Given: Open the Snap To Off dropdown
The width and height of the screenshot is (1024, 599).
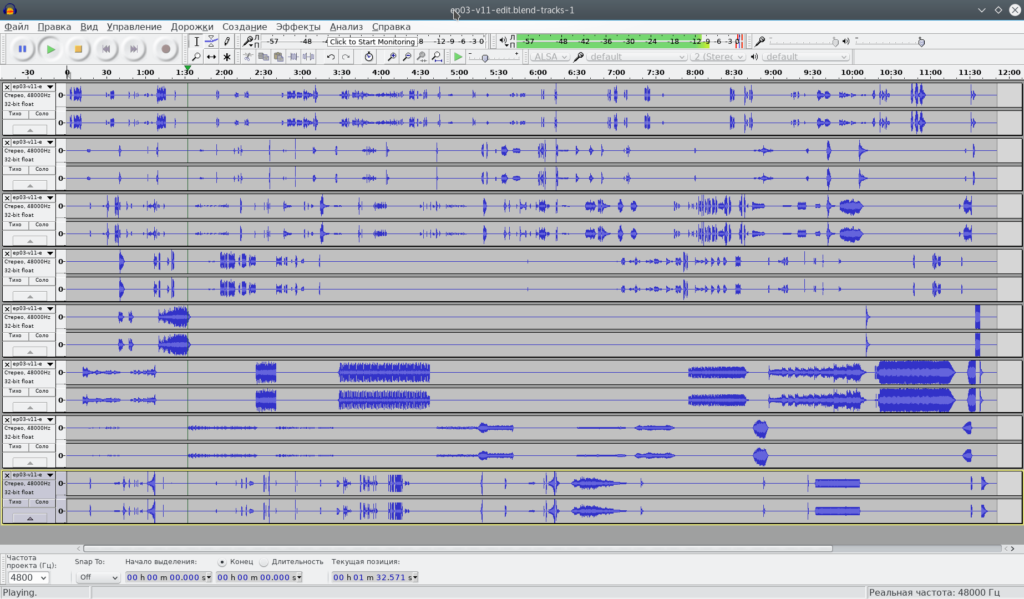Looking at the screenshot, I should point(97,577).
